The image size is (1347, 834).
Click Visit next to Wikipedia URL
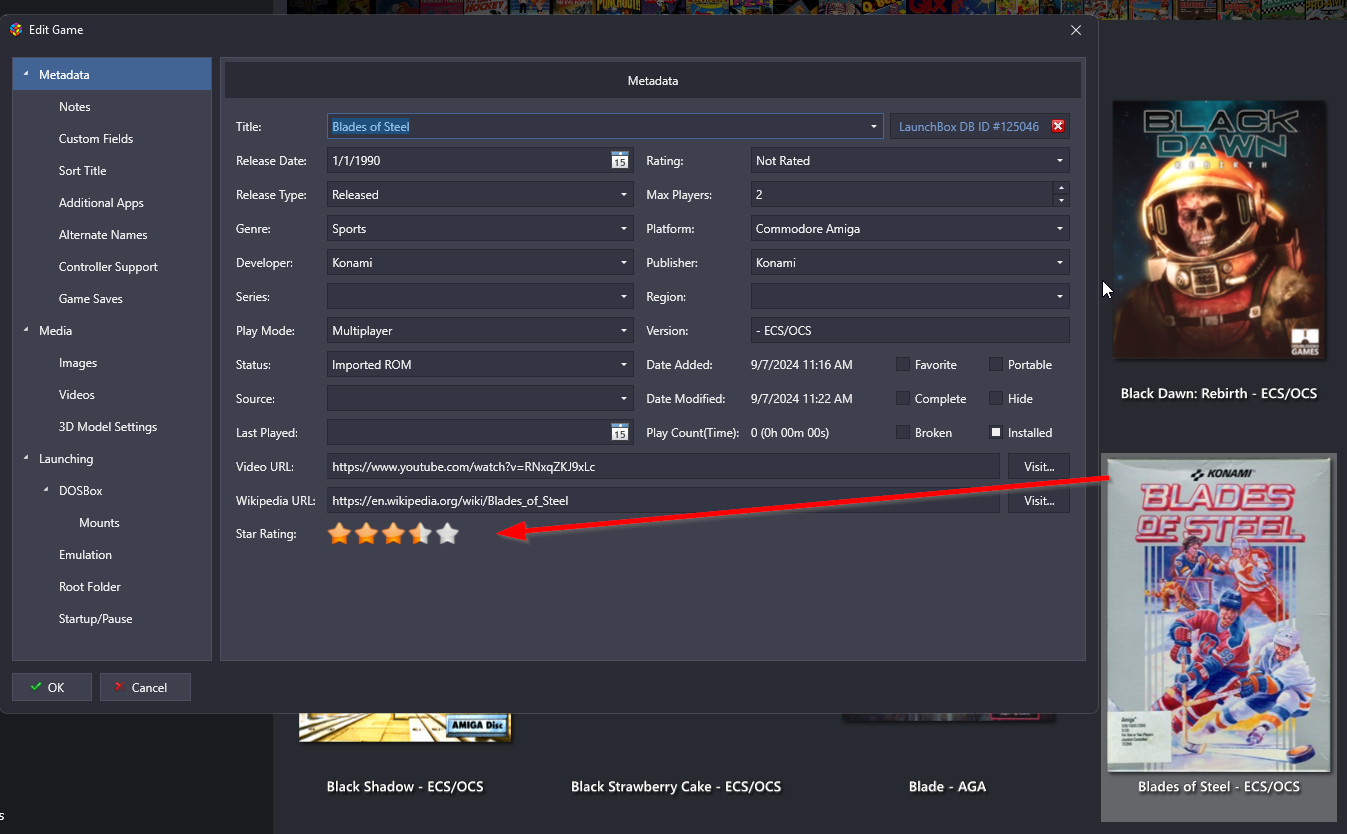coord(1039,500)
